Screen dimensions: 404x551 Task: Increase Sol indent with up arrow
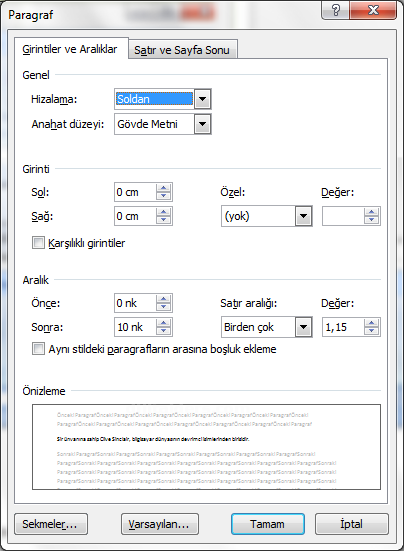163,188
